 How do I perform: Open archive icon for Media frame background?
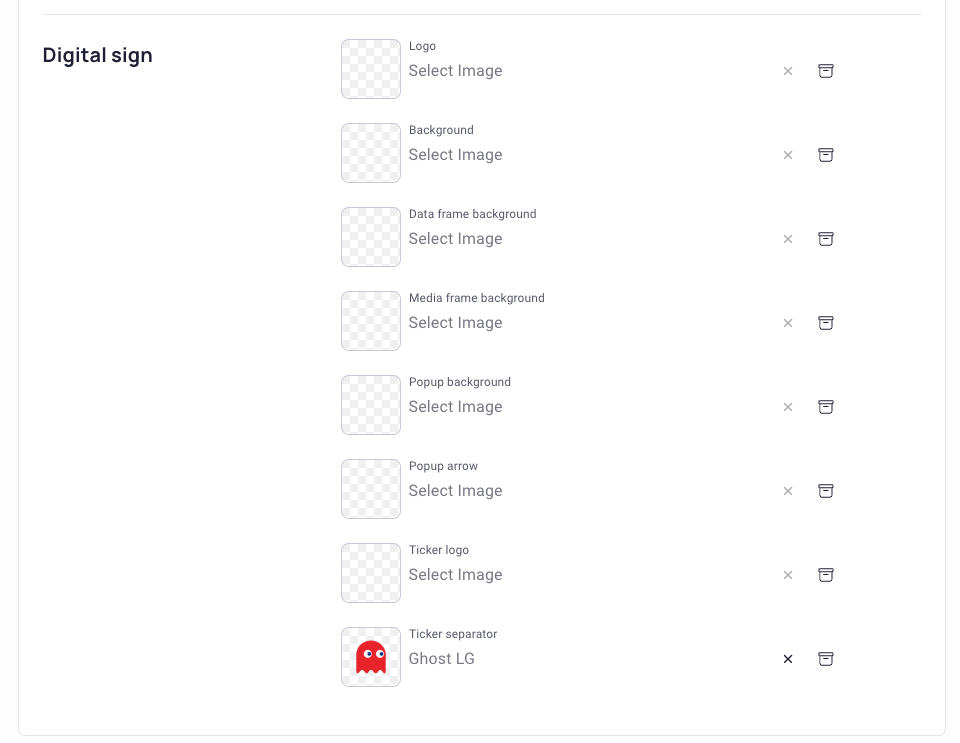[x=825, y=323]
